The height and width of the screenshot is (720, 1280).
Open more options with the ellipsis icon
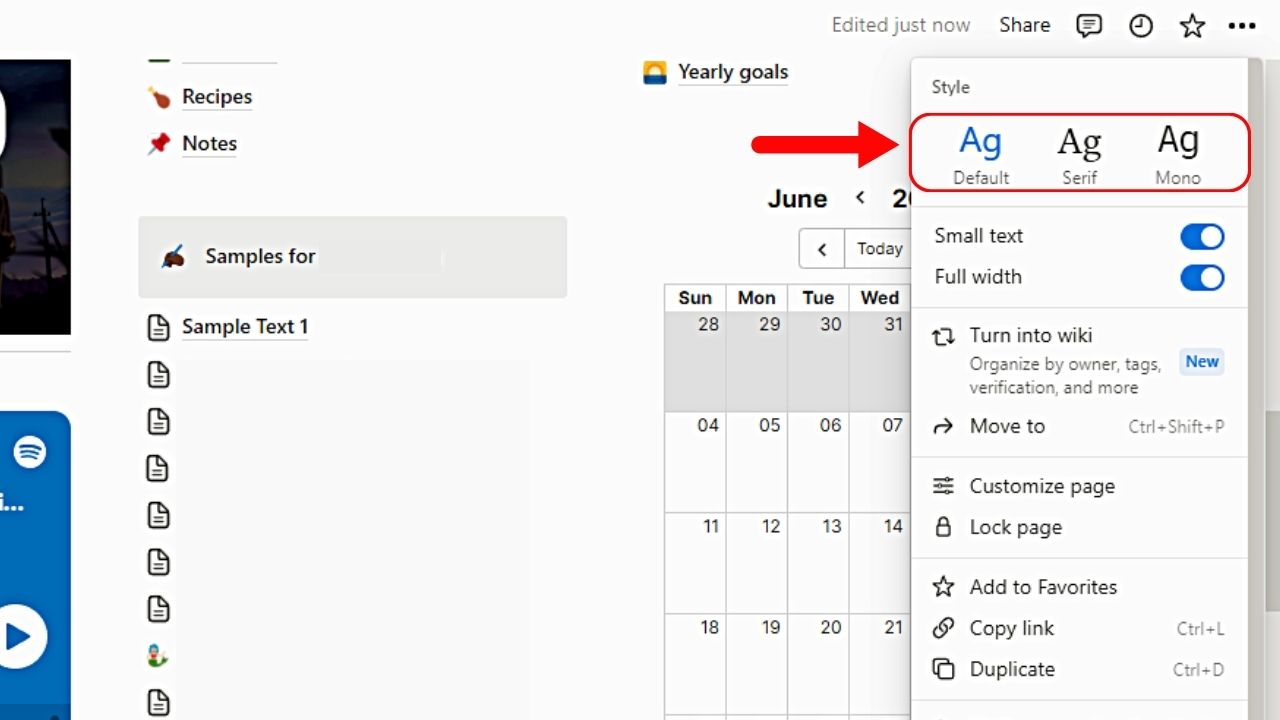(x=1242, y=25)
